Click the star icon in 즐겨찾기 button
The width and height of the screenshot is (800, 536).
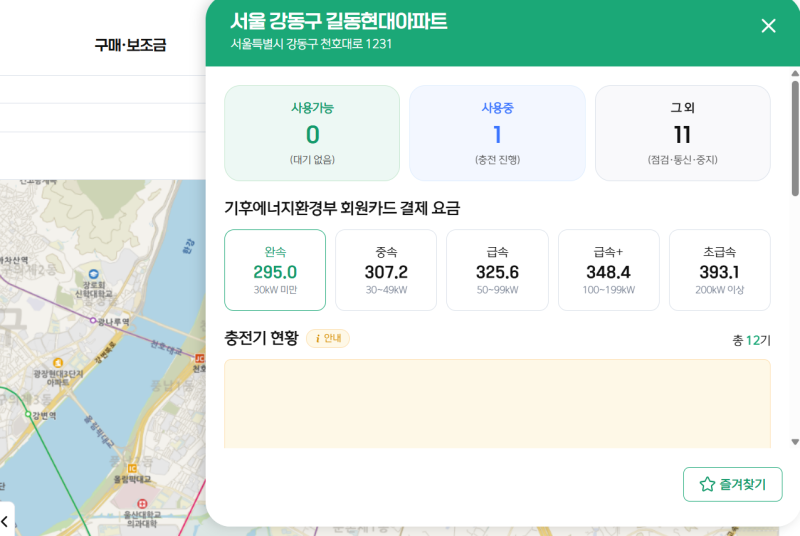[x=707, y=484]
